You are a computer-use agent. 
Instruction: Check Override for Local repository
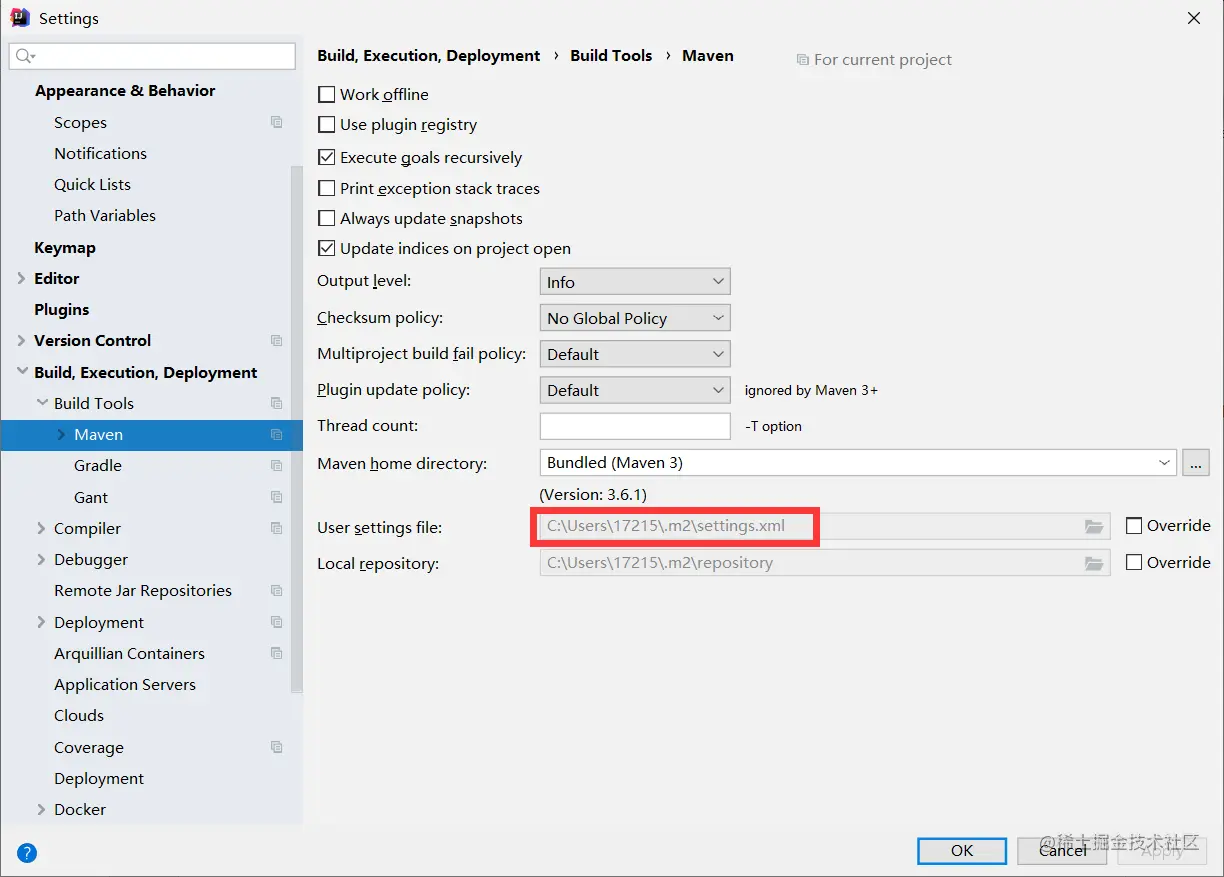pos(1134,563)
